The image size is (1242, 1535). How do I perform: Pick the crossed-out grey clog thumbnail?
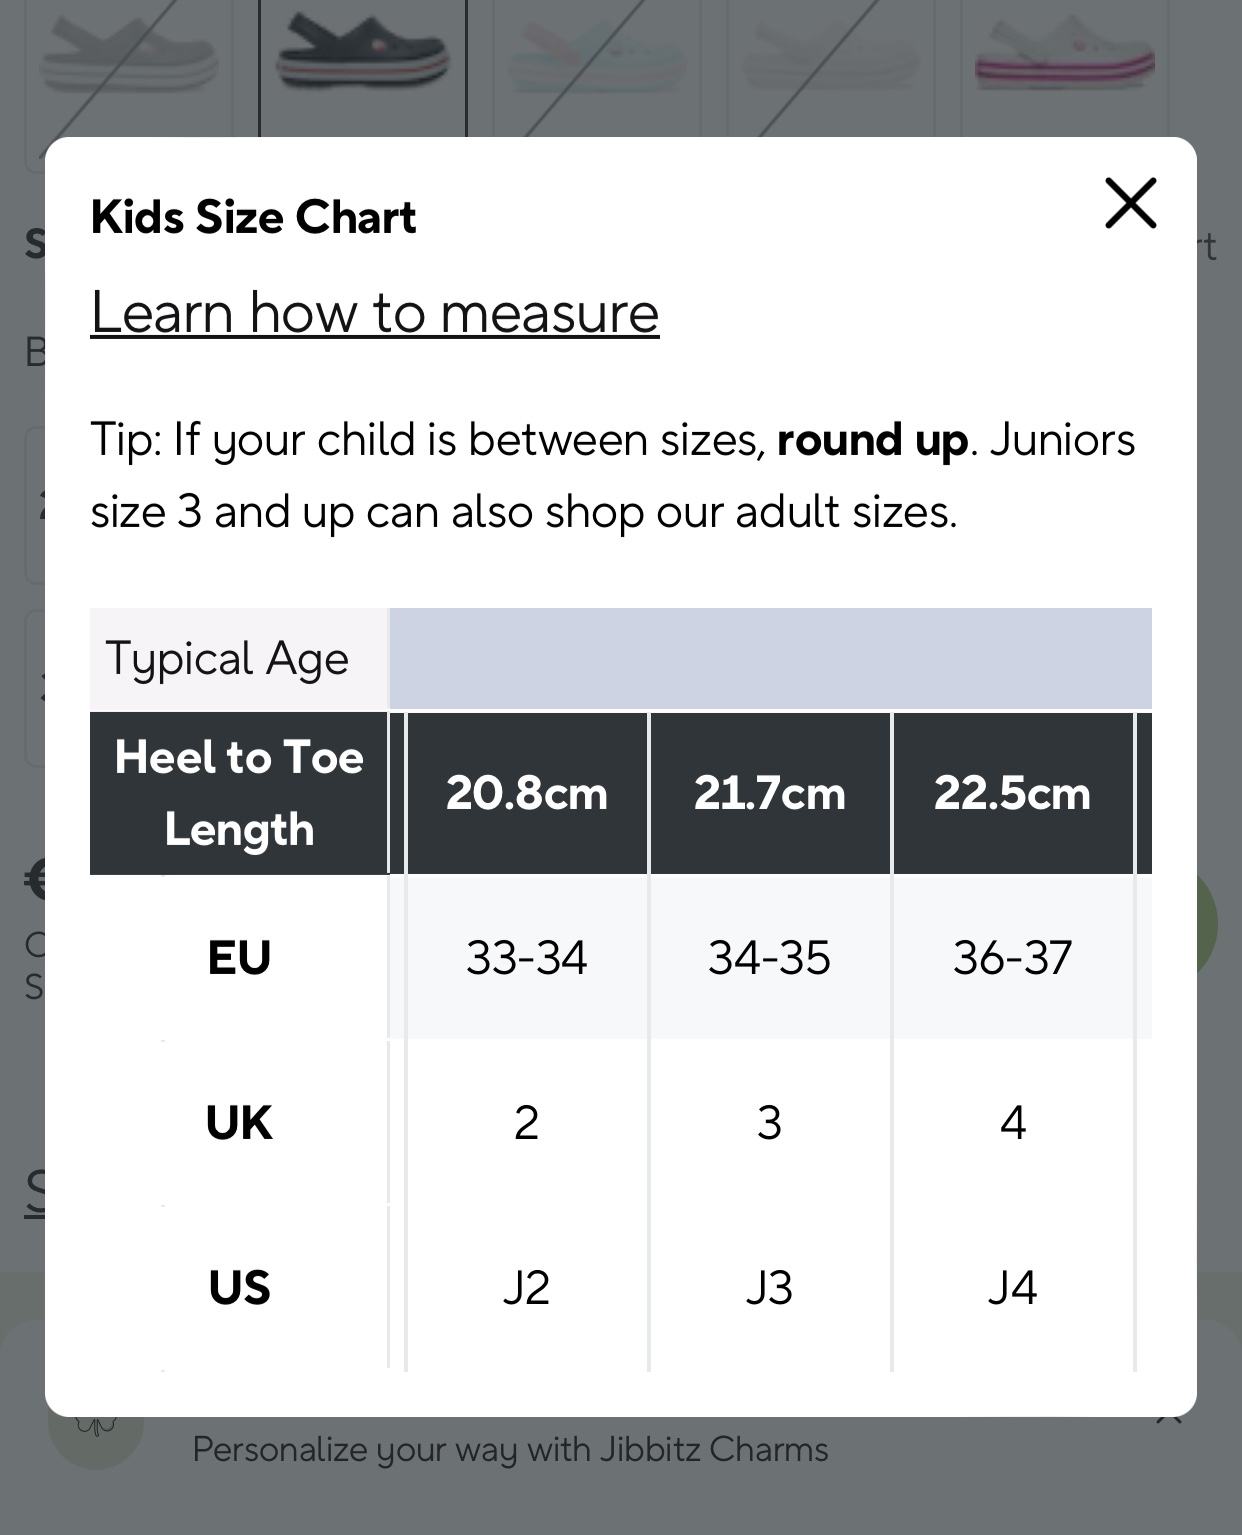pyautogui.click(x=128, y=55)
